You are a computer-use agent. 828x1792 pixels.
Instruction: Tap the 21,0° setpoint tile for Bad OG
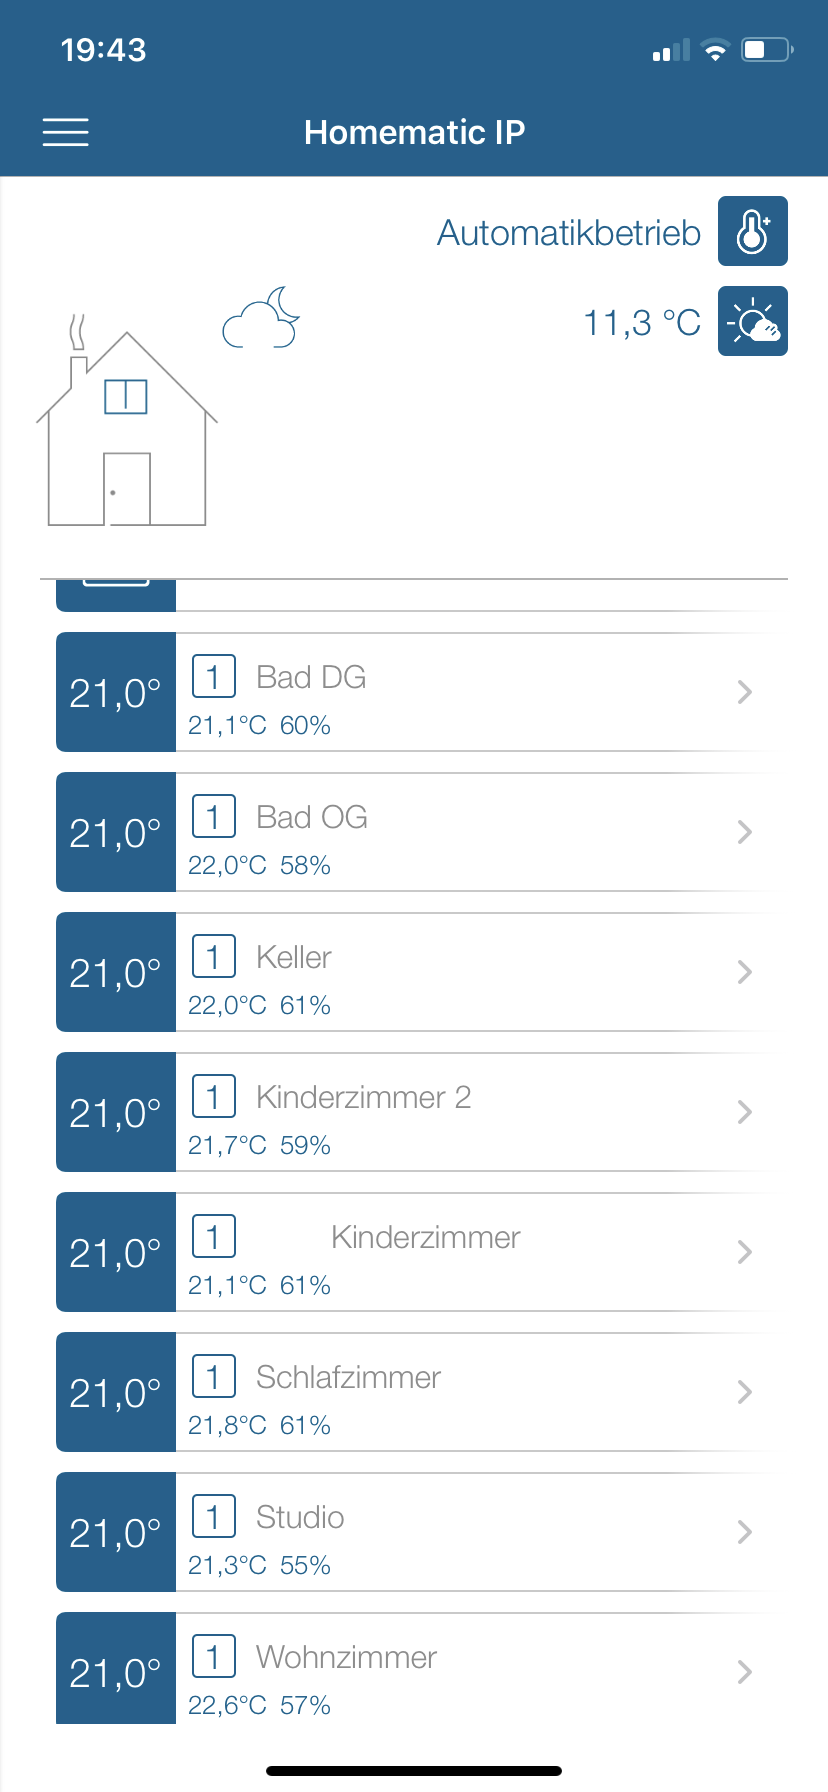coord(116,832)
